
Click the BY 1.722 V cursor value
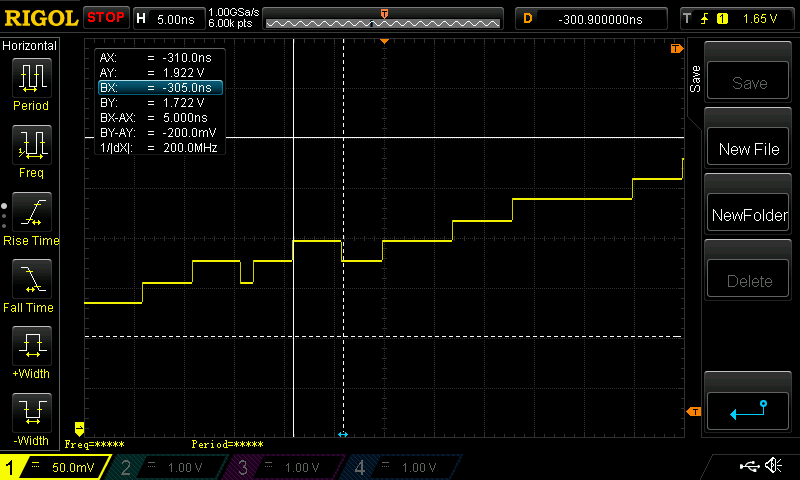[183, 103]
